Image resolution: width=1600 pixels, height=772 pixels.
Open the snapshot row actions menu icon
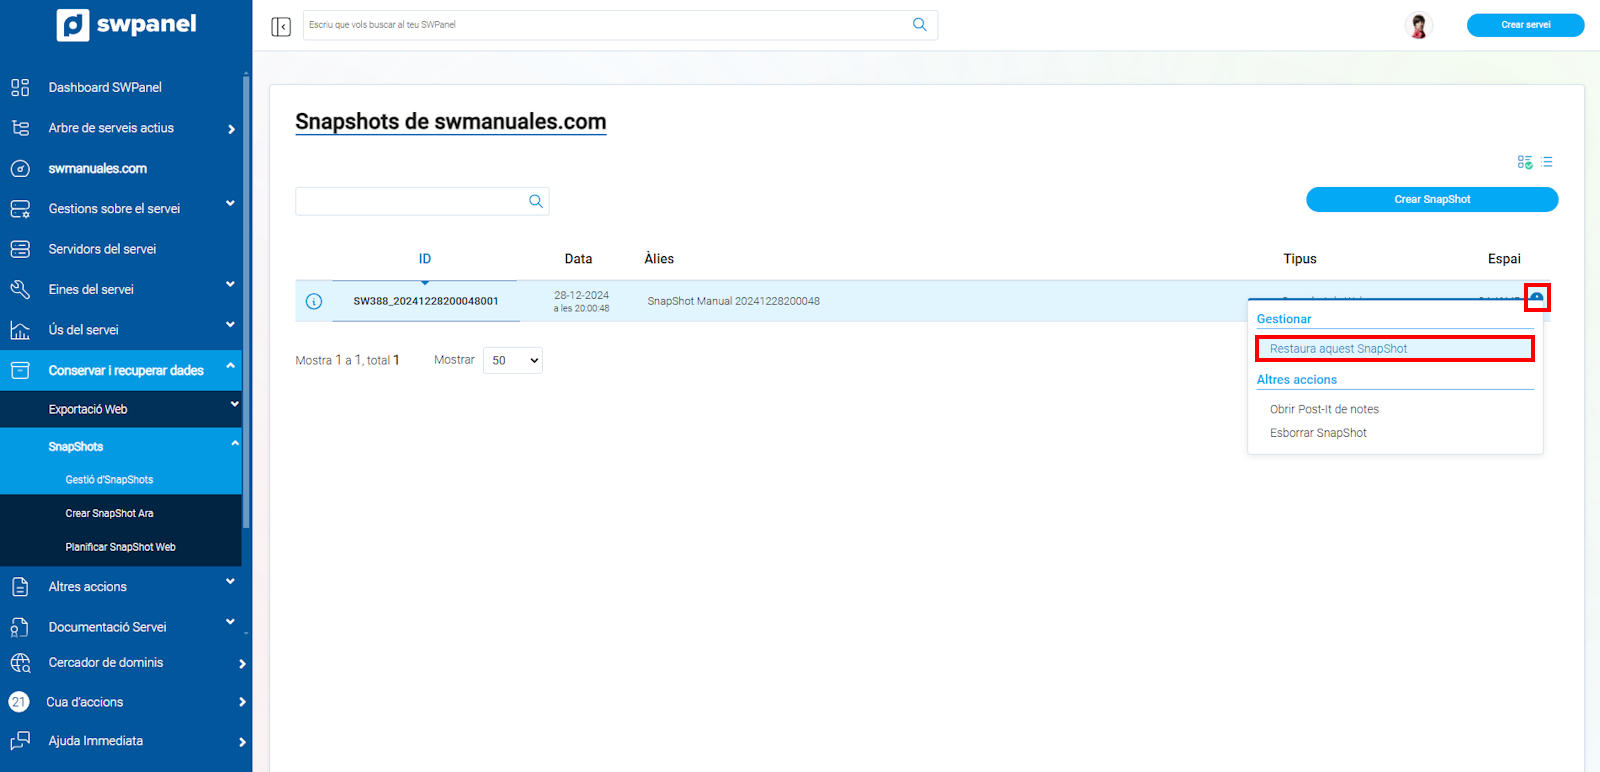pyautogui.click(x=1537, y=298)
